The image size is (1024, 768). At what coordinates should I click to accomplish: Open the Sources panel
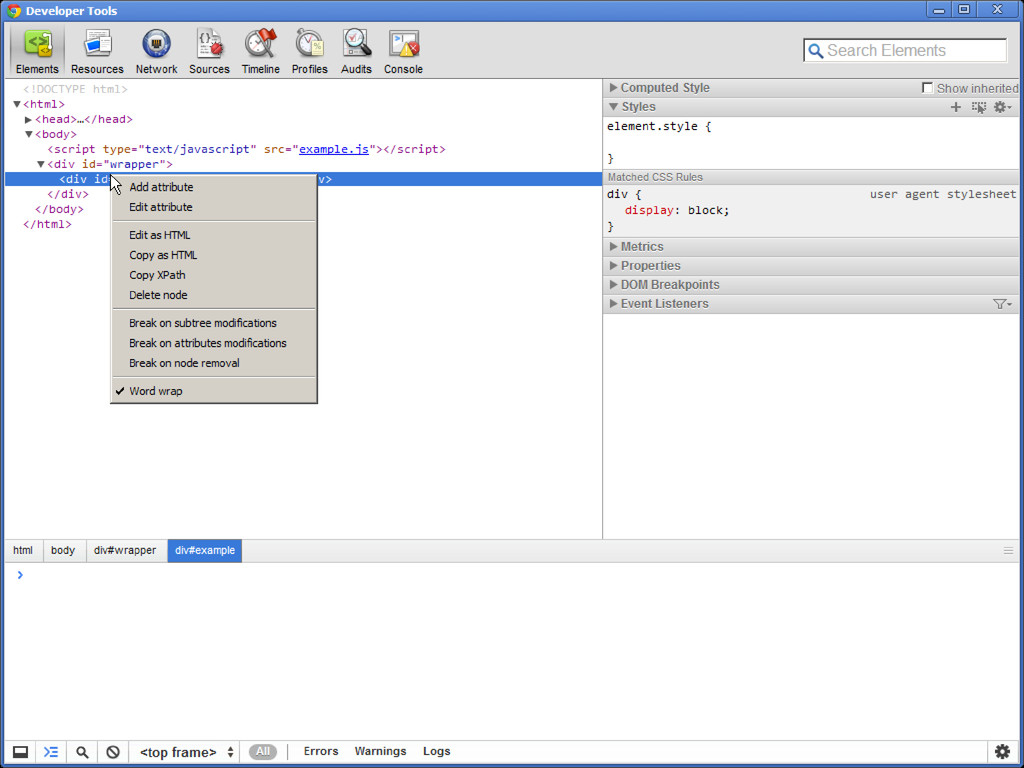tap(209, 52)
